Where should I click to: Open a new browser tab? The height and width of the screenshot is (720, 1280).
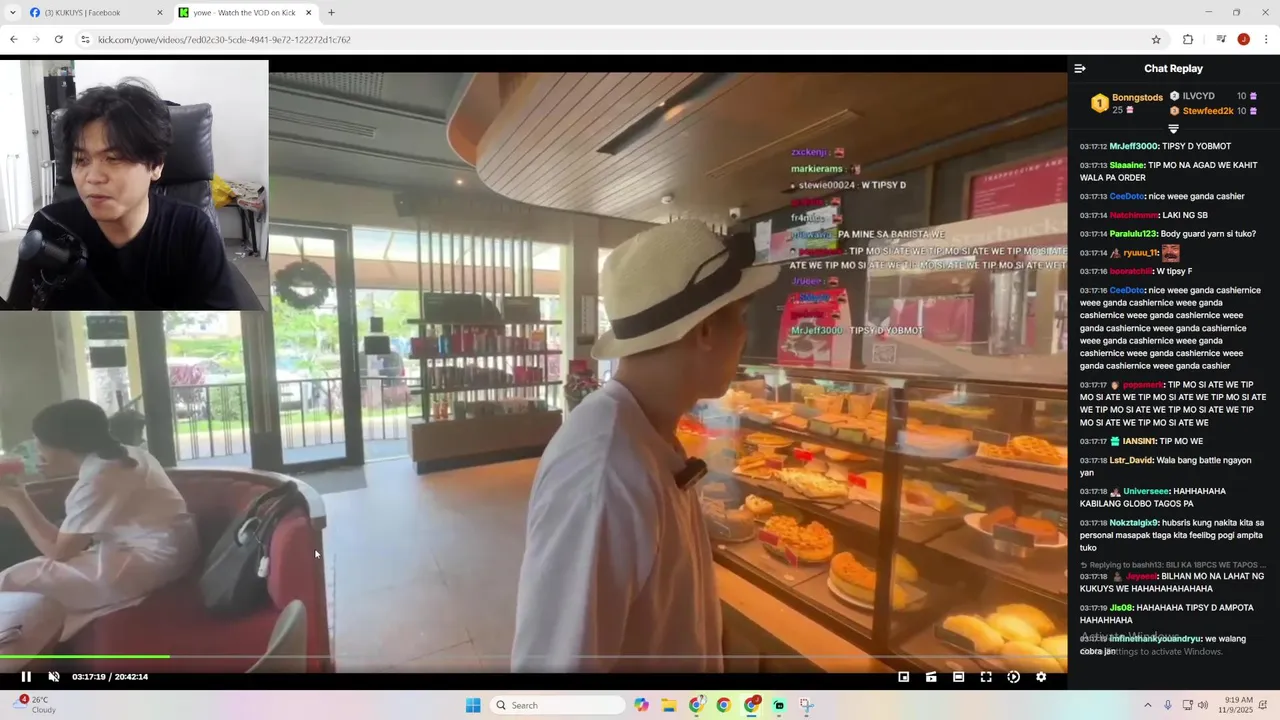tap(331, 13)
